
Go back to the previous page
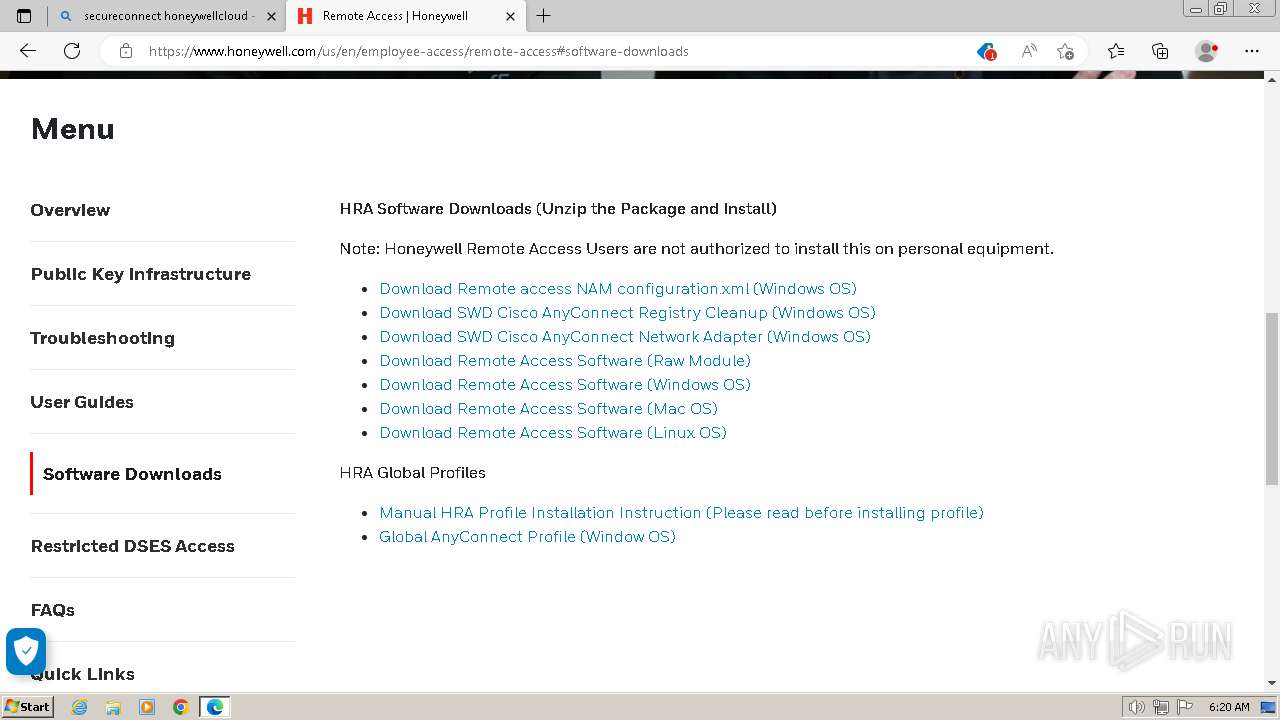(x=28, y=51)
